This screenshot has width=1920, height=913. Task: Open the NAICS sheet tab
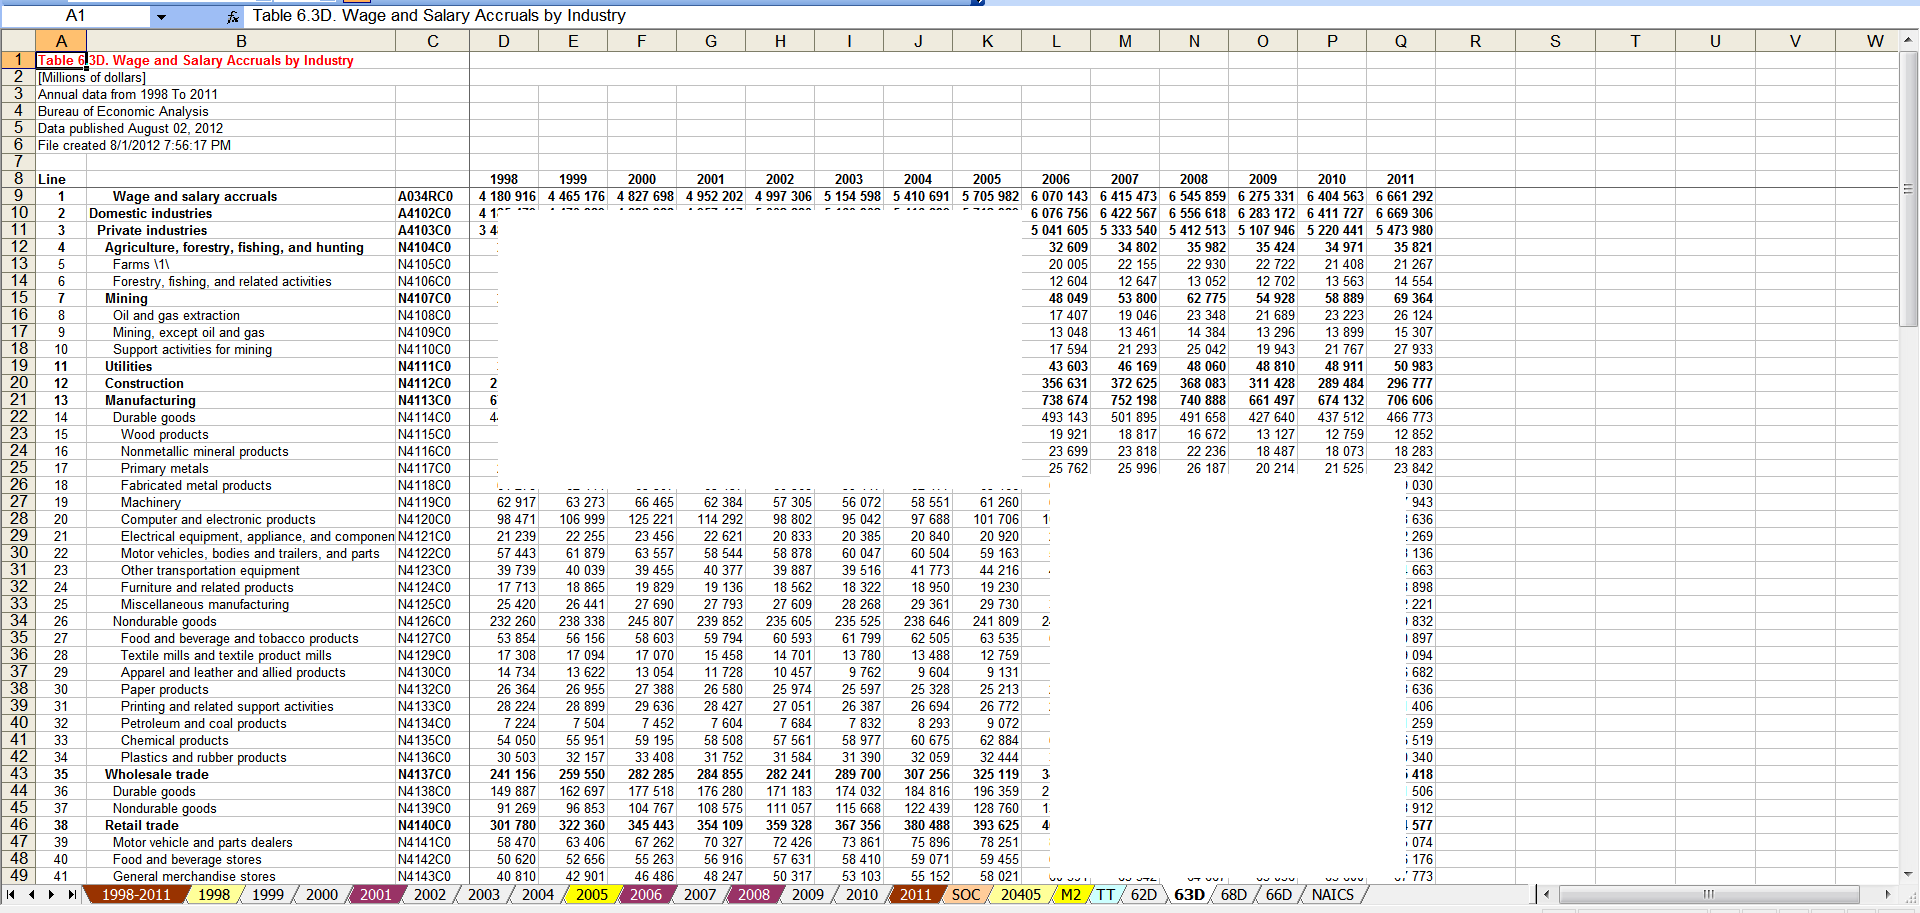1332,895
